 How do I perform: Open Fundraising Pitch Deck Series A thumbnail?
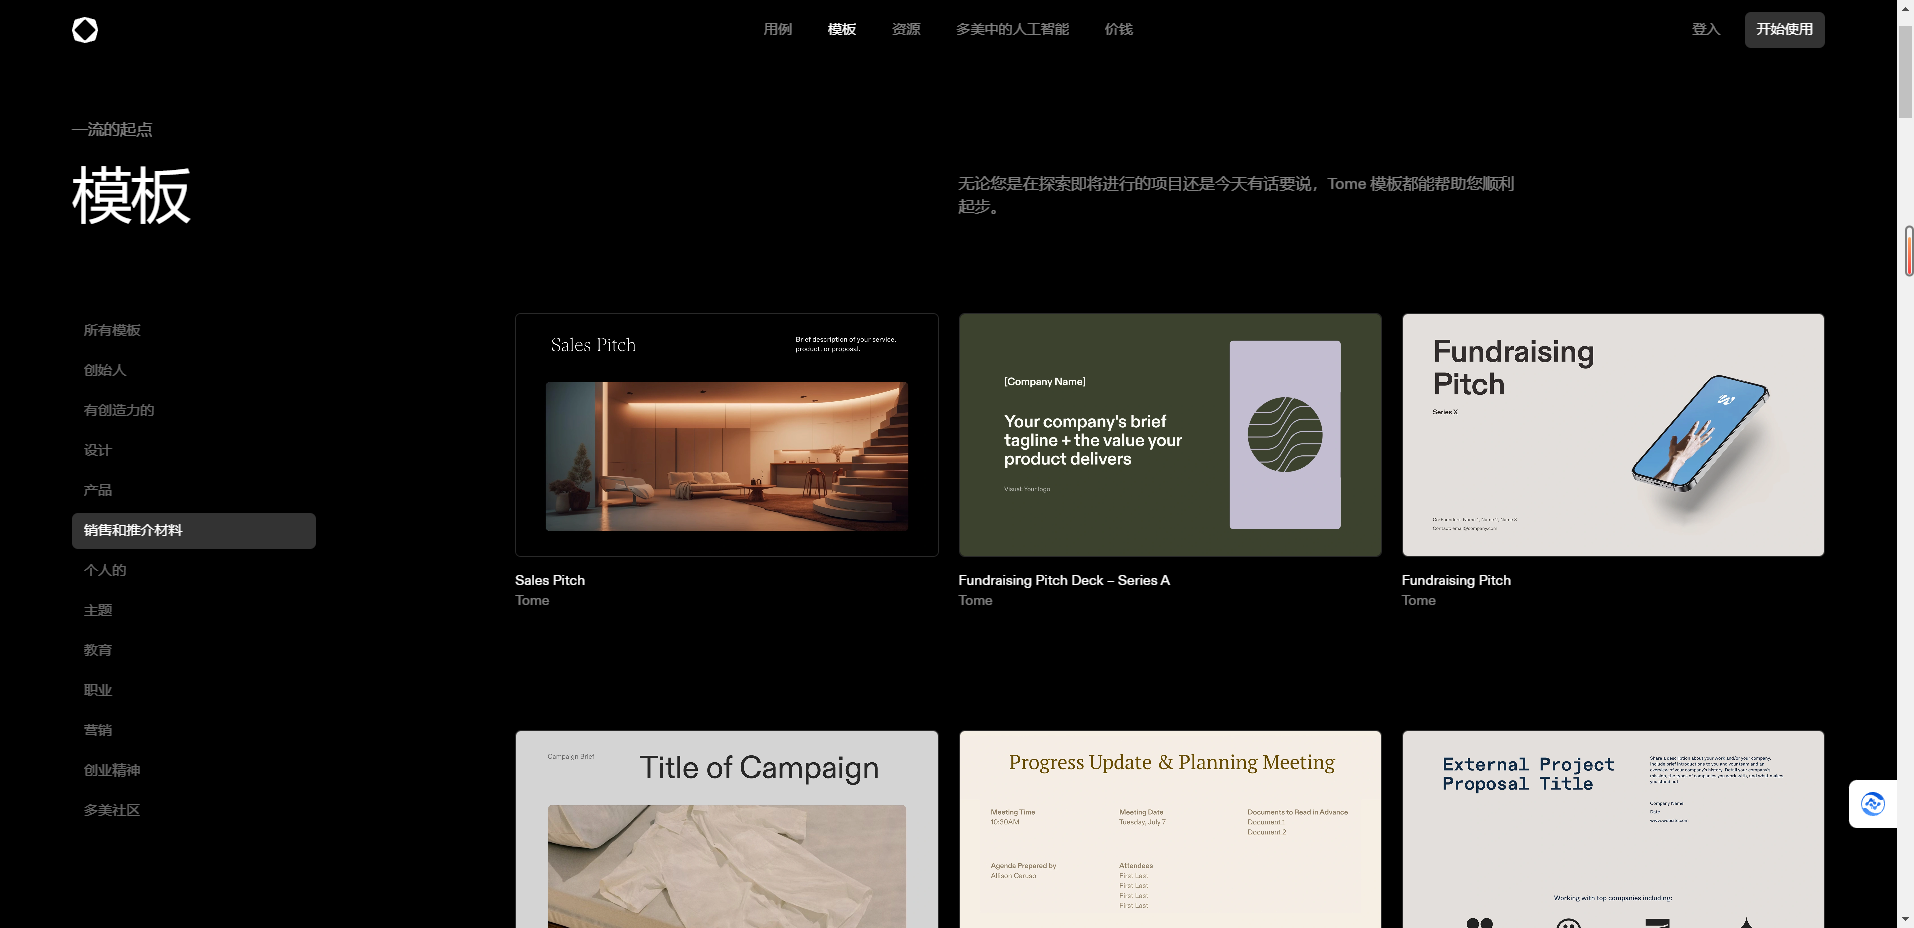(x=1169, y=435)
